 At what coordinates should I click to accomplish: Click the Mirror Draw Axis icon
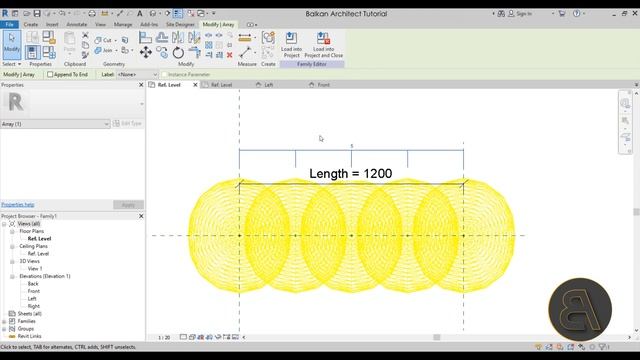tap(194, 38)
